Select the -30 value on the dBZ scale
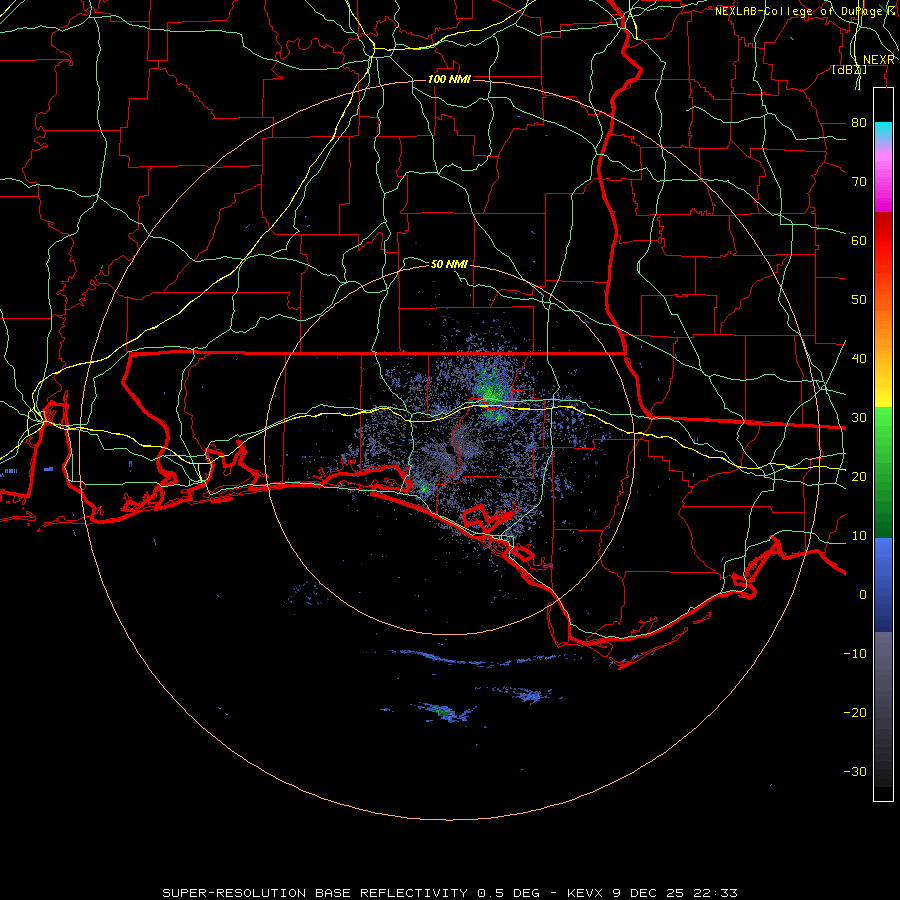The image size is (900, 900). pos(855,772)
